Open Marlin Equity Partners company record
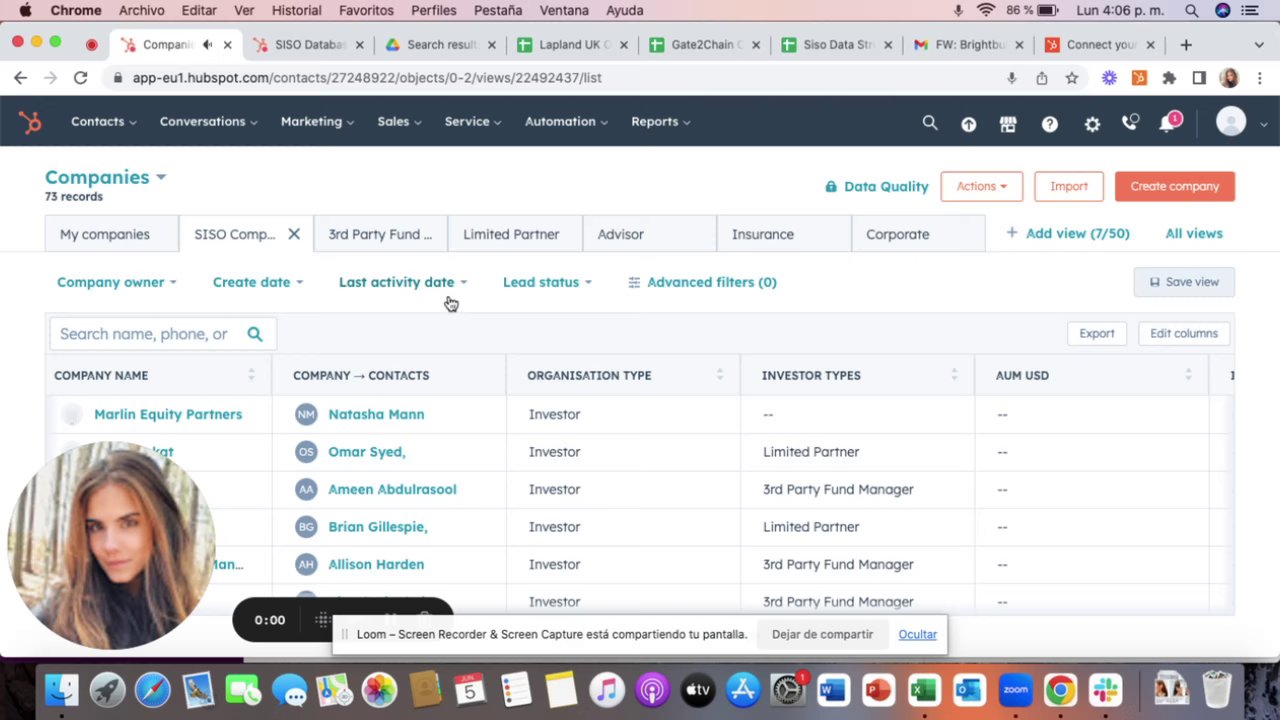This screenshot has width=1280, height=720. (168, 414)
